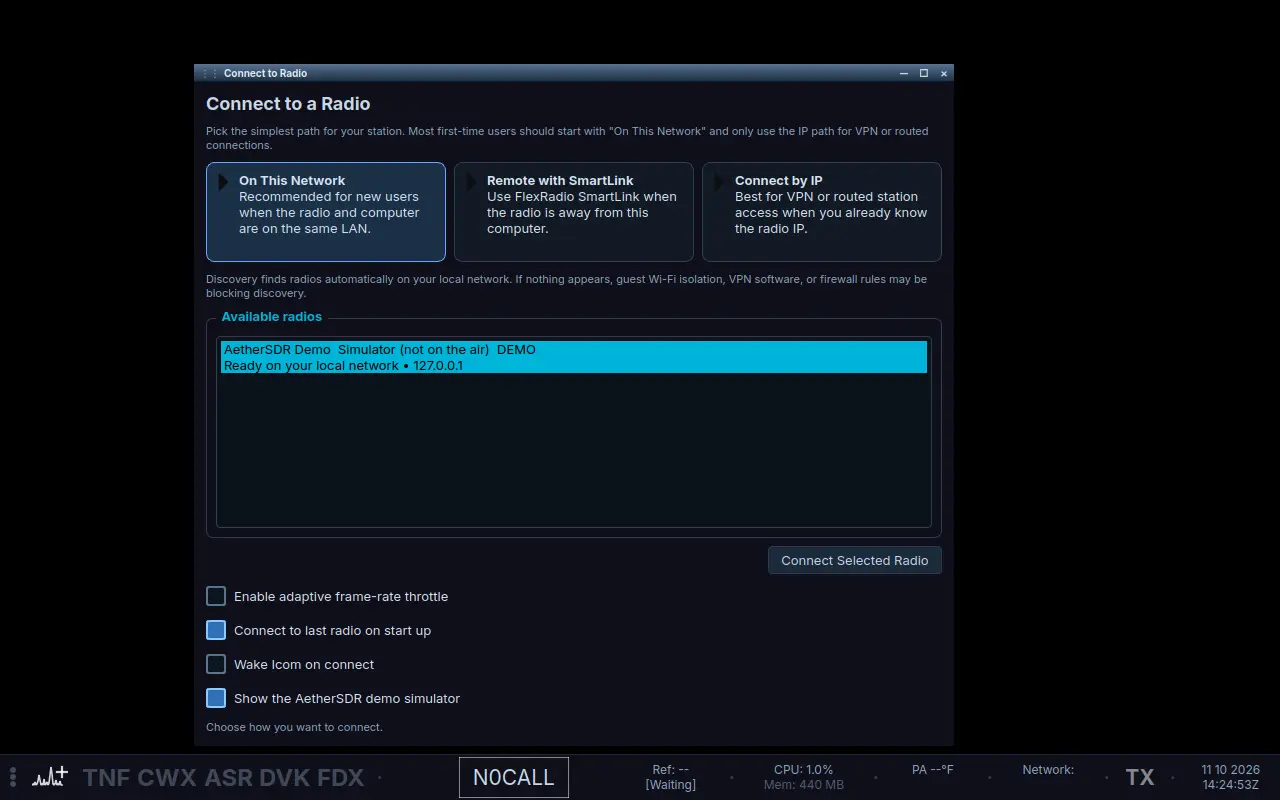The width and height of the screenshot is (1280, 800).
Task: Select the Connect by IP option
Action: [x=822, y=212]
